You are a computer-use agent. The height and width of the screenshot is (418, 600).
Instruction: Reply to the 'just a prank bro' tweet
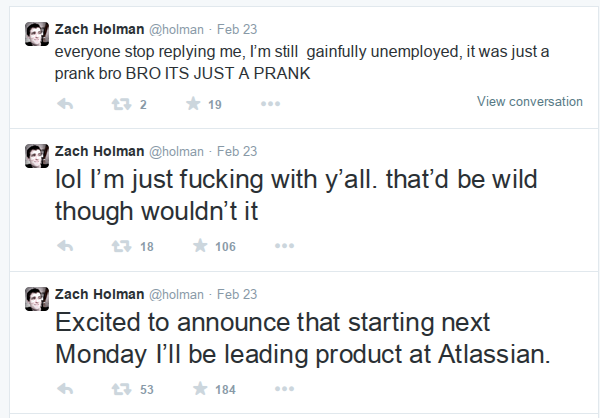click(x=65, y=104)
